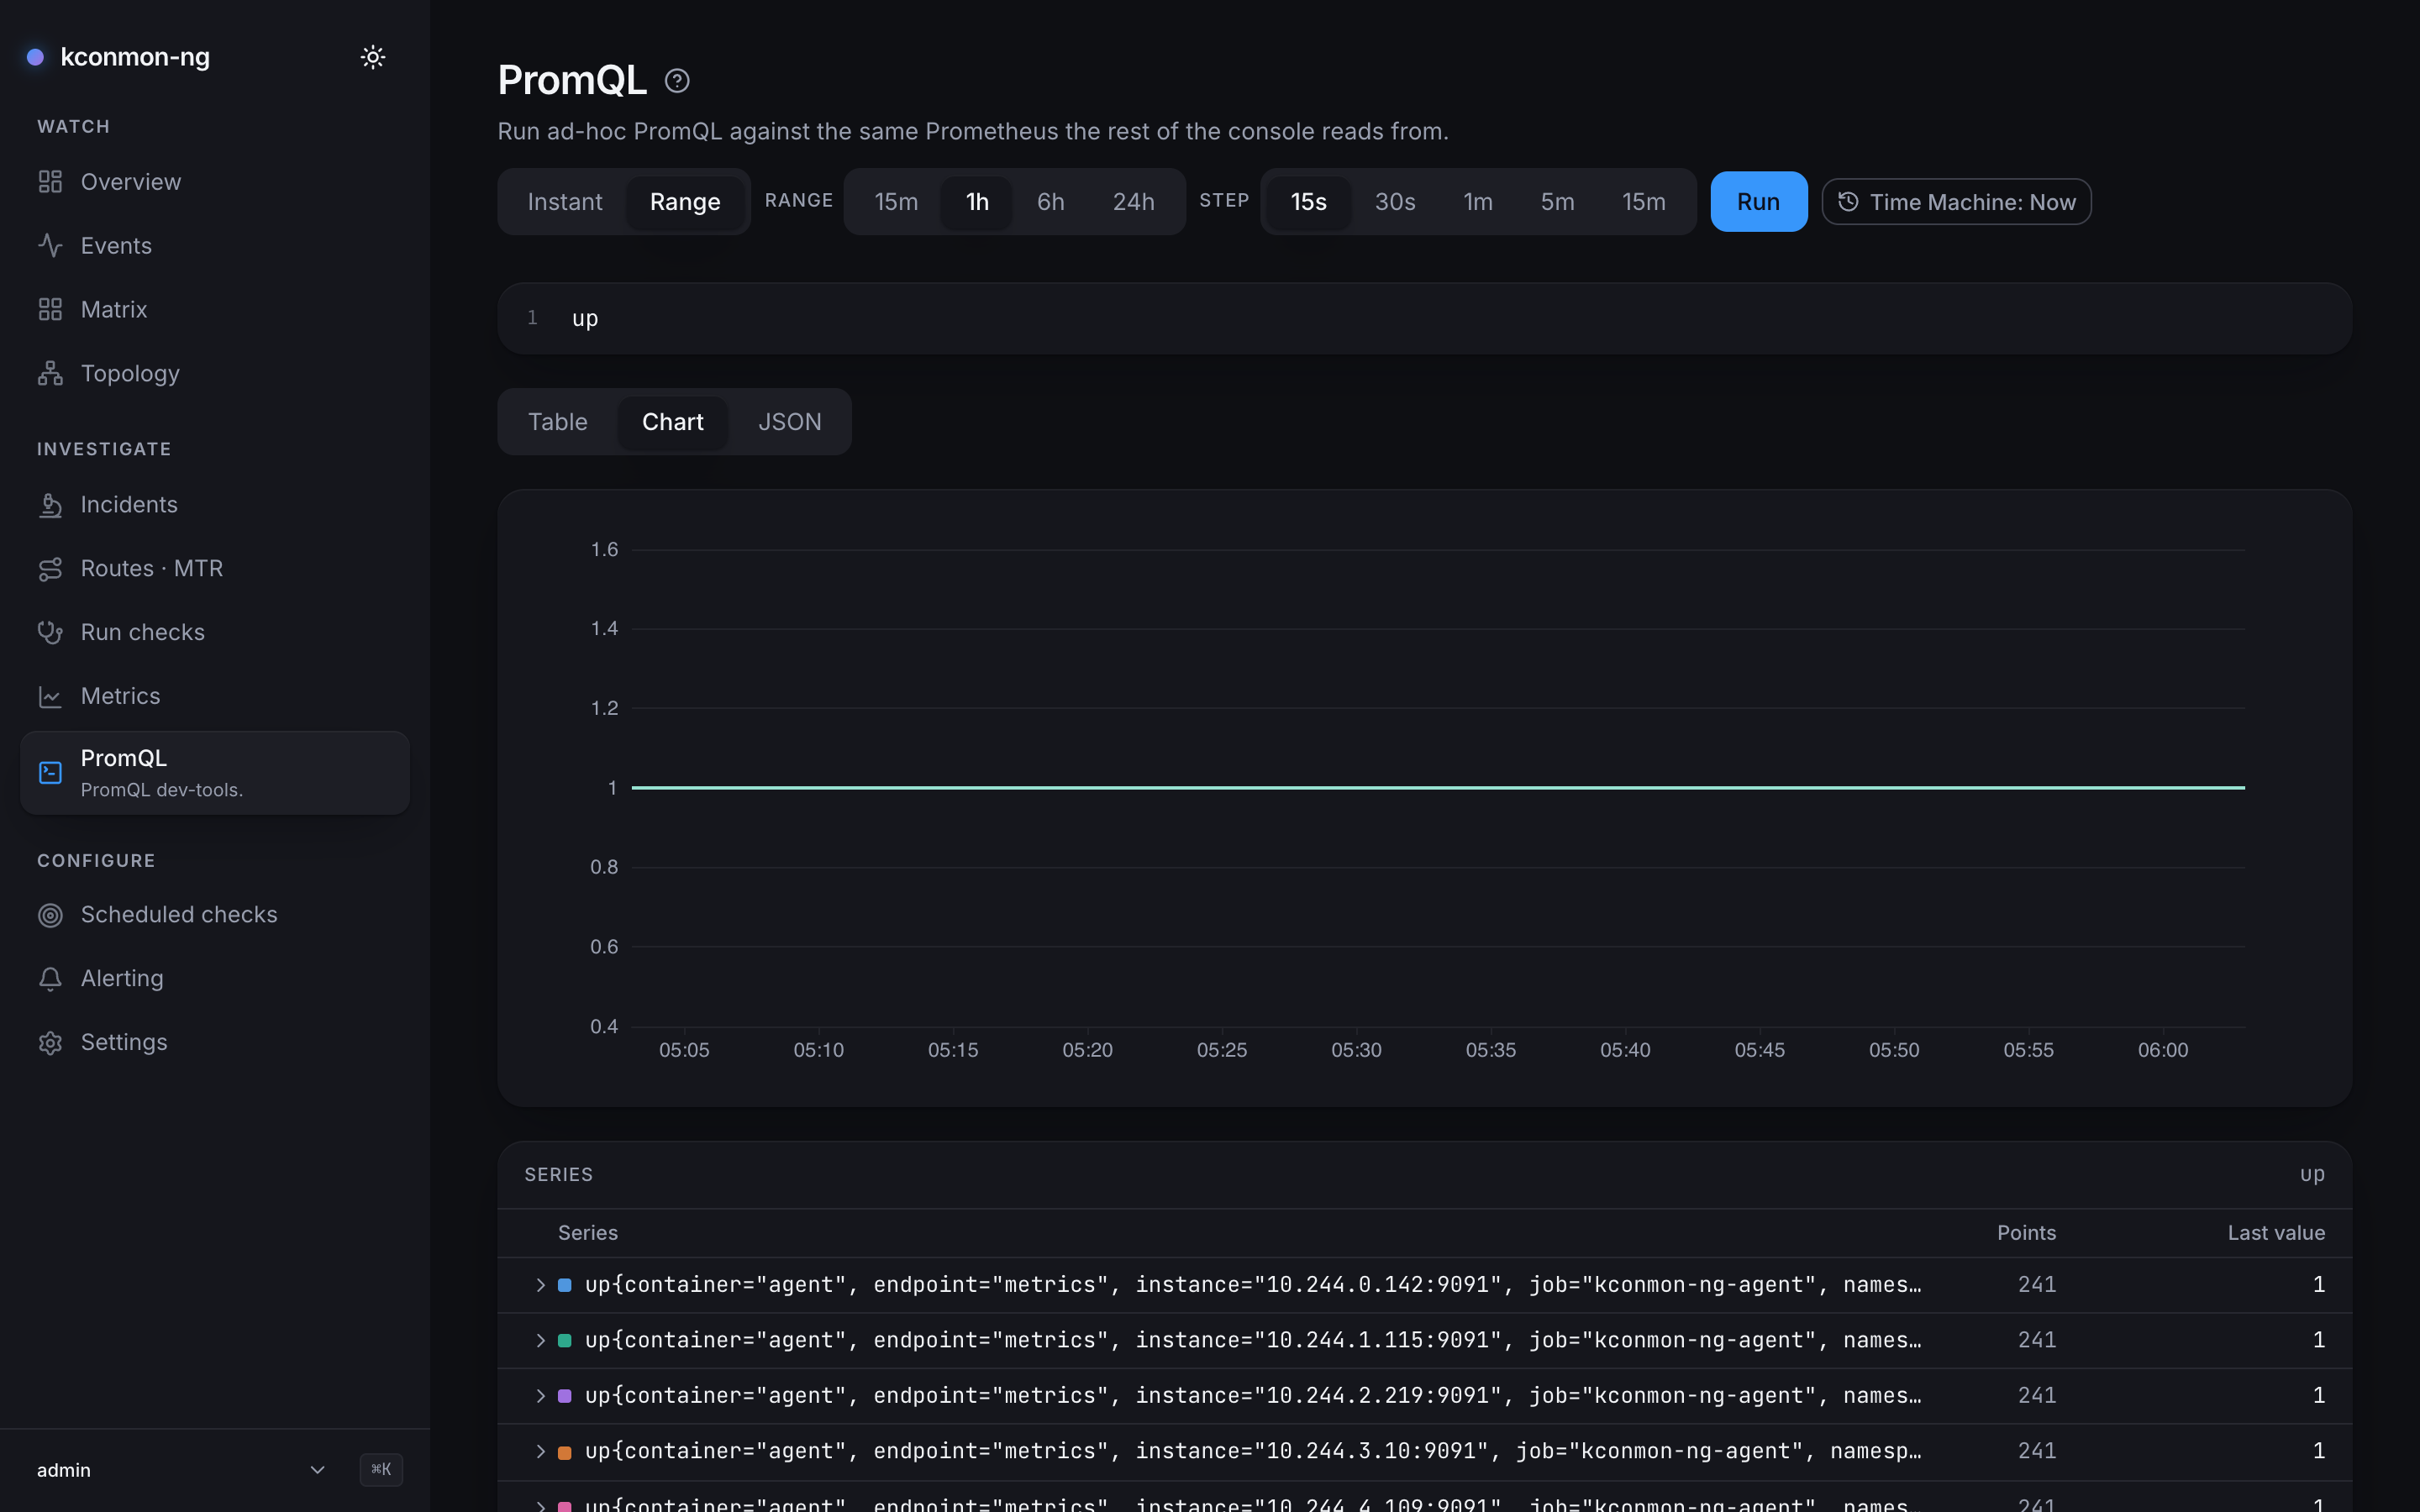Click the Topology network icon

[50, 374]
